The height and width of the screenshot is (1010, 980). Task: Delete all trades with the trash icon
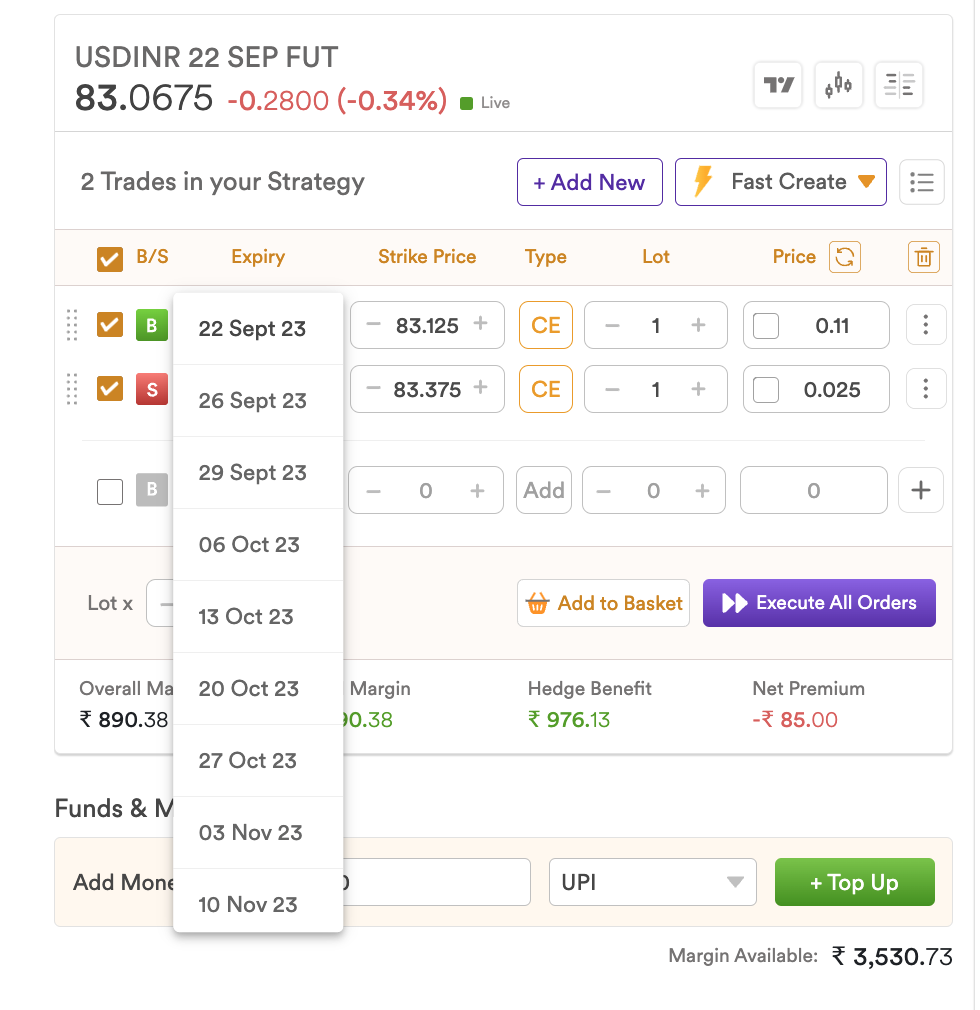point(923,257)
